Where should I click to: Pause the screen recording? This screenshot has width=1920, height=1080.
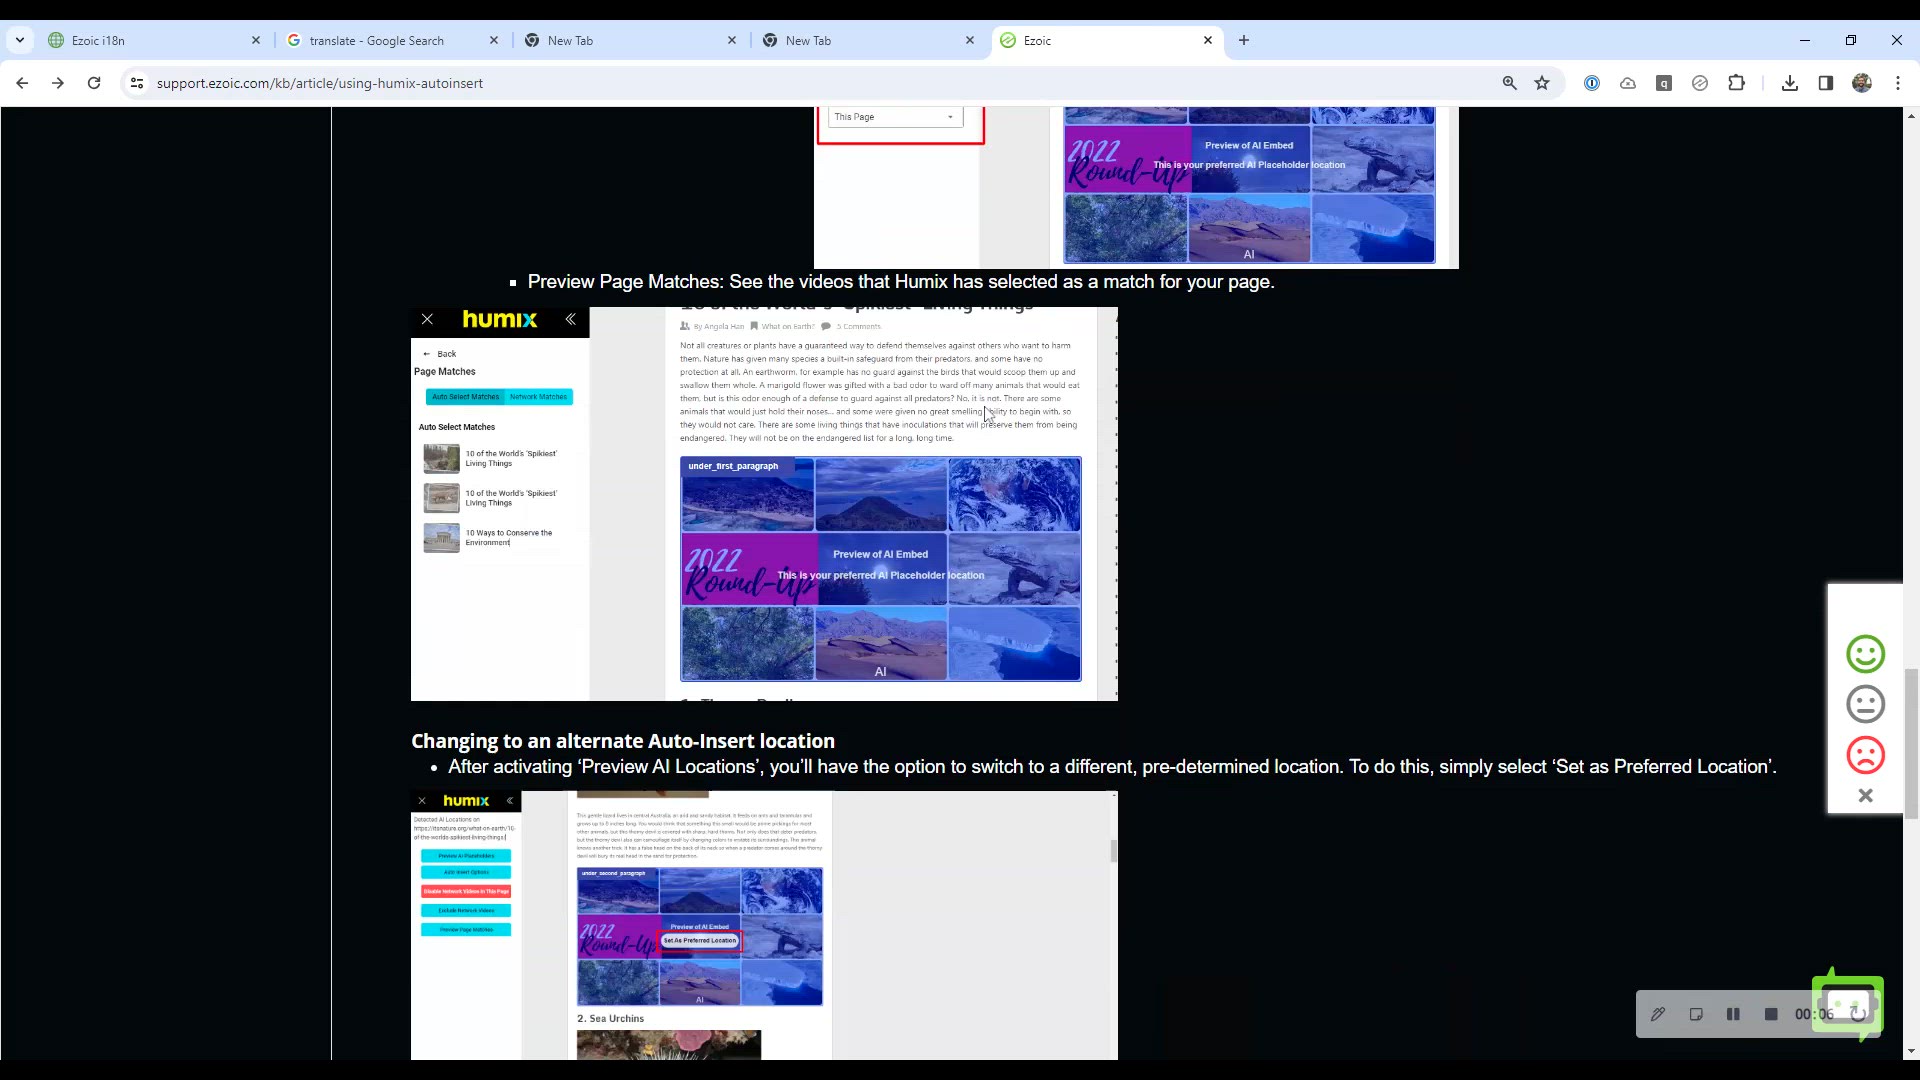pyautogui.click(x=1733, y=1014)
